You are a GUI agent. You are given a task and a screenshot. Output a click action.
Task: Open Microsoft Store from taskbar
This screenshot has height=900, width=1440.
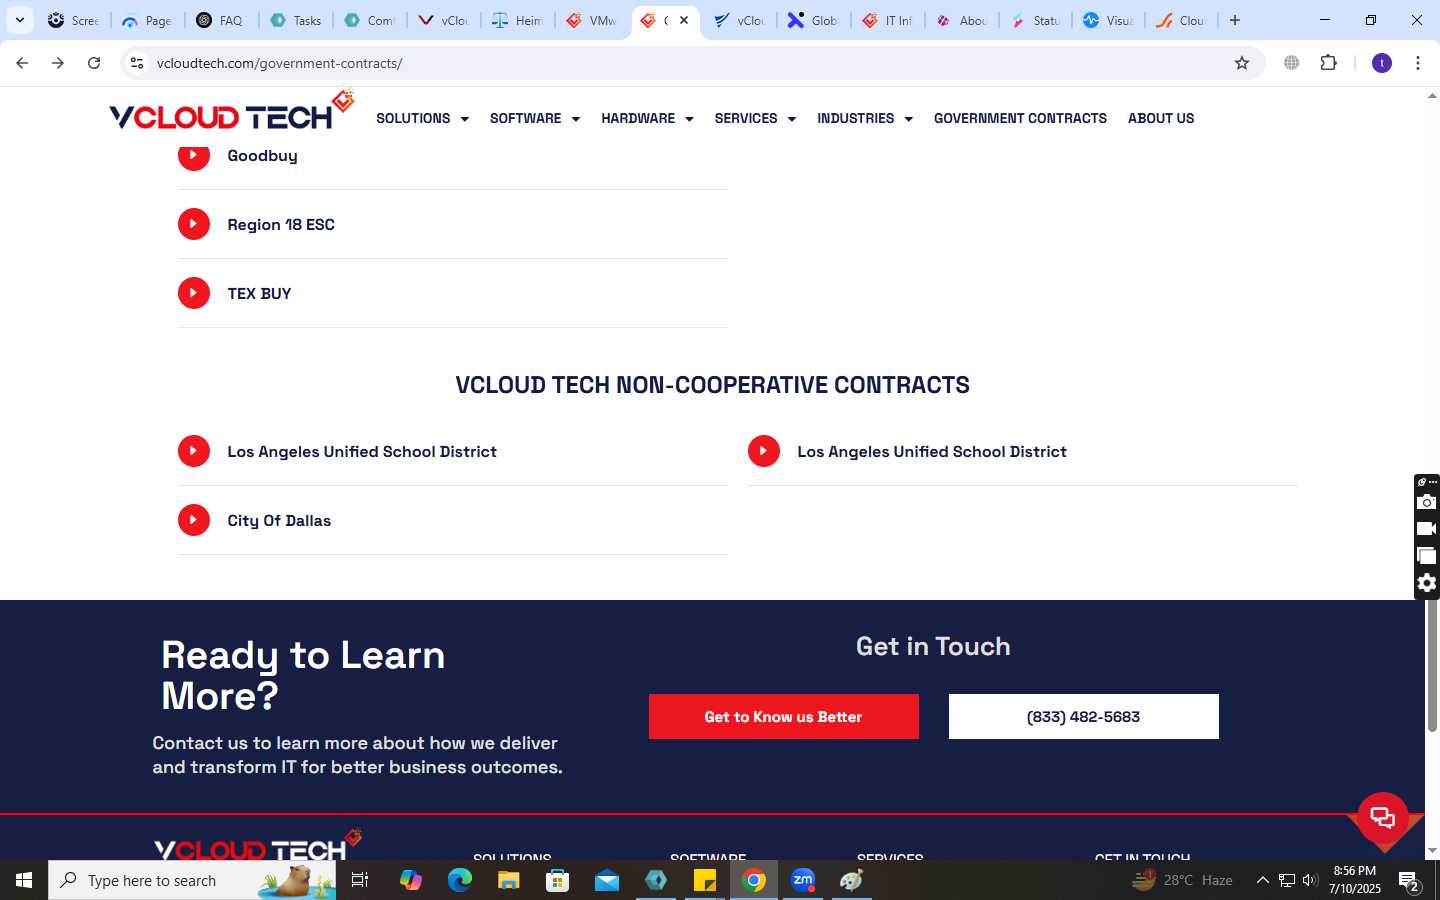click(x=558, y=880)
